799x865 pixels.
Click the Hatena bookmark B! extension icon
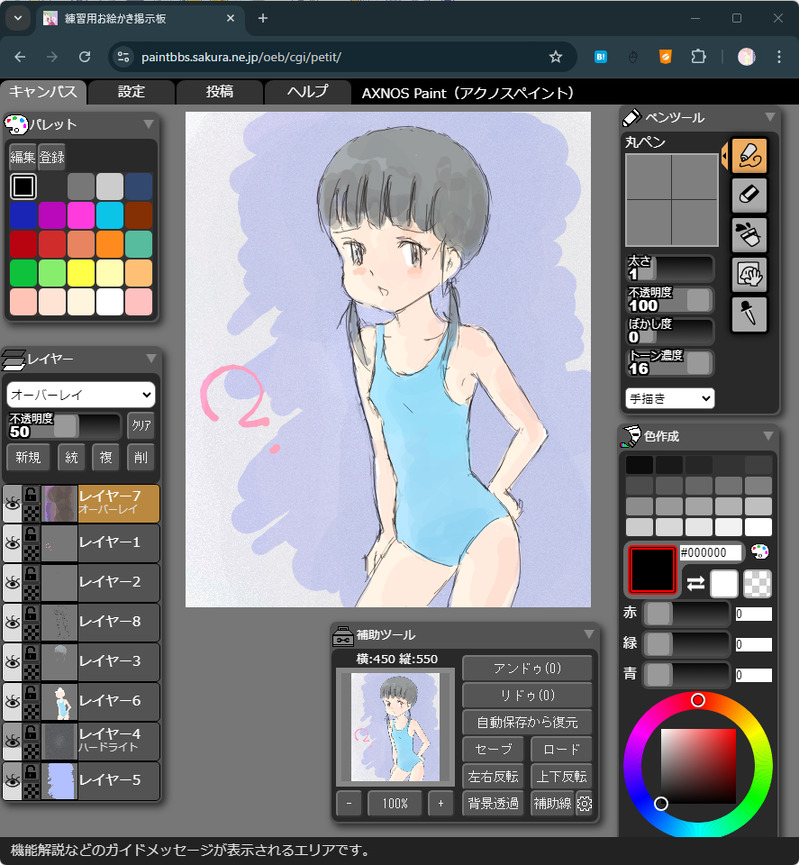(x=600, y=57)
